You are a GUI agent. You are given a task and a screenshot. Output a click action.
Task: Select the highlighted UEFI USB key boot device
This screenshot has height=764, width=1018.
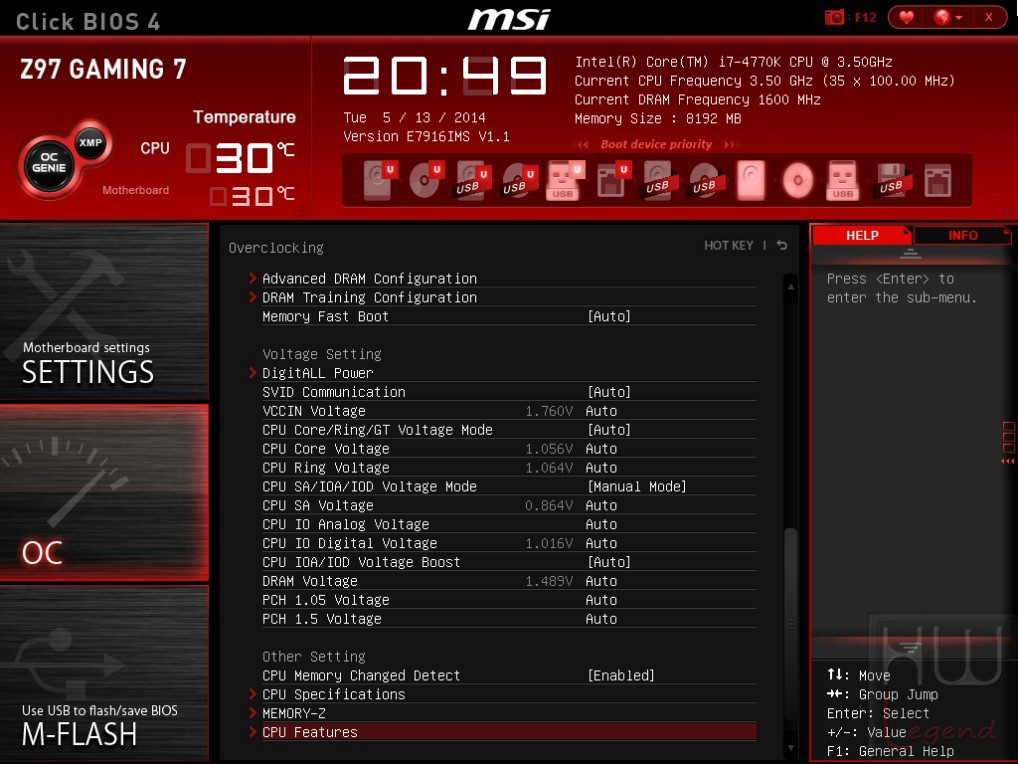coord(564,180)
